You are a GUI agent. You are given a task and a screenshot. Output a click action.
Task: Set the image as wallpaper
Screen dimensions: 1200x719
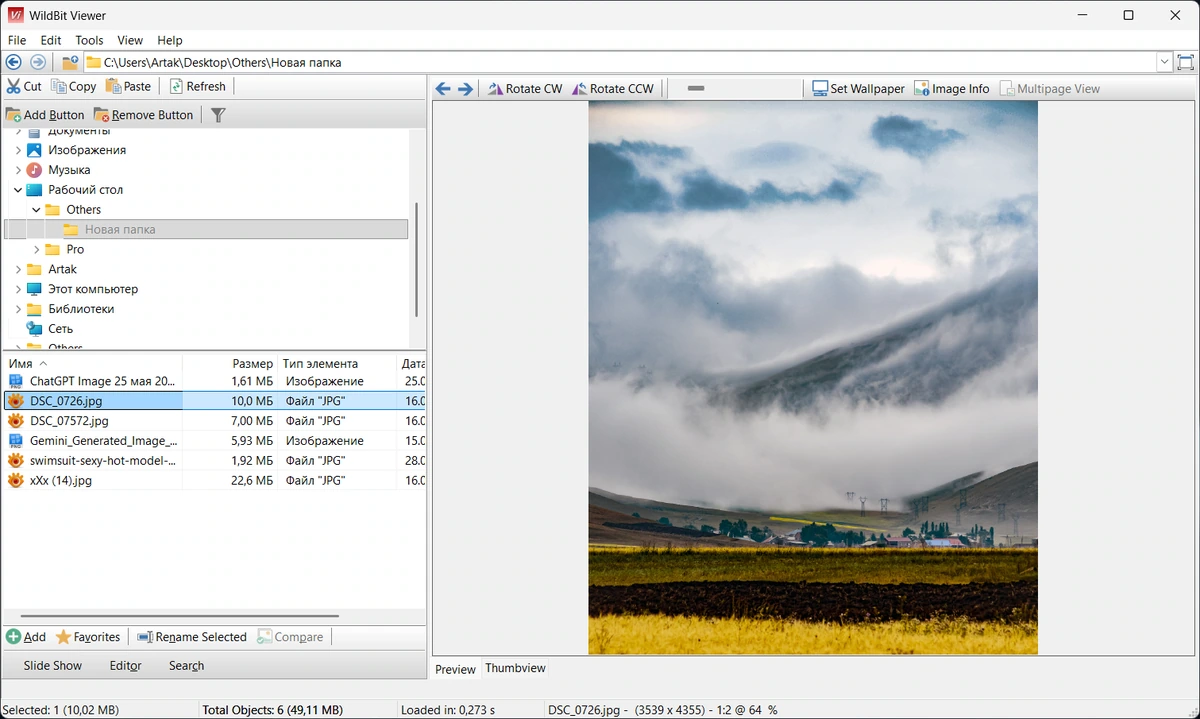[x=858, y=89]
